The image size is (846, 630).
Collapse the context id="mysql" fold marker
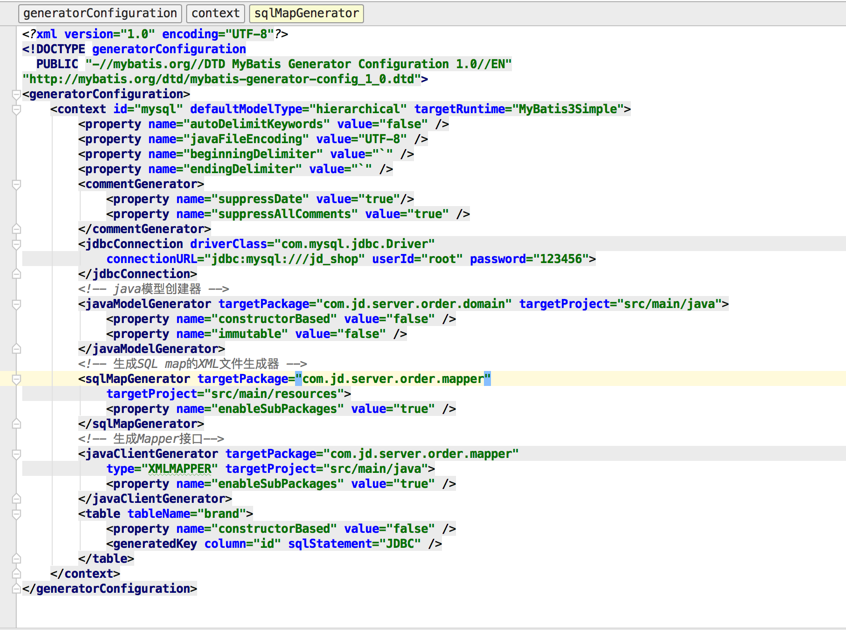(x=16, y=109)
